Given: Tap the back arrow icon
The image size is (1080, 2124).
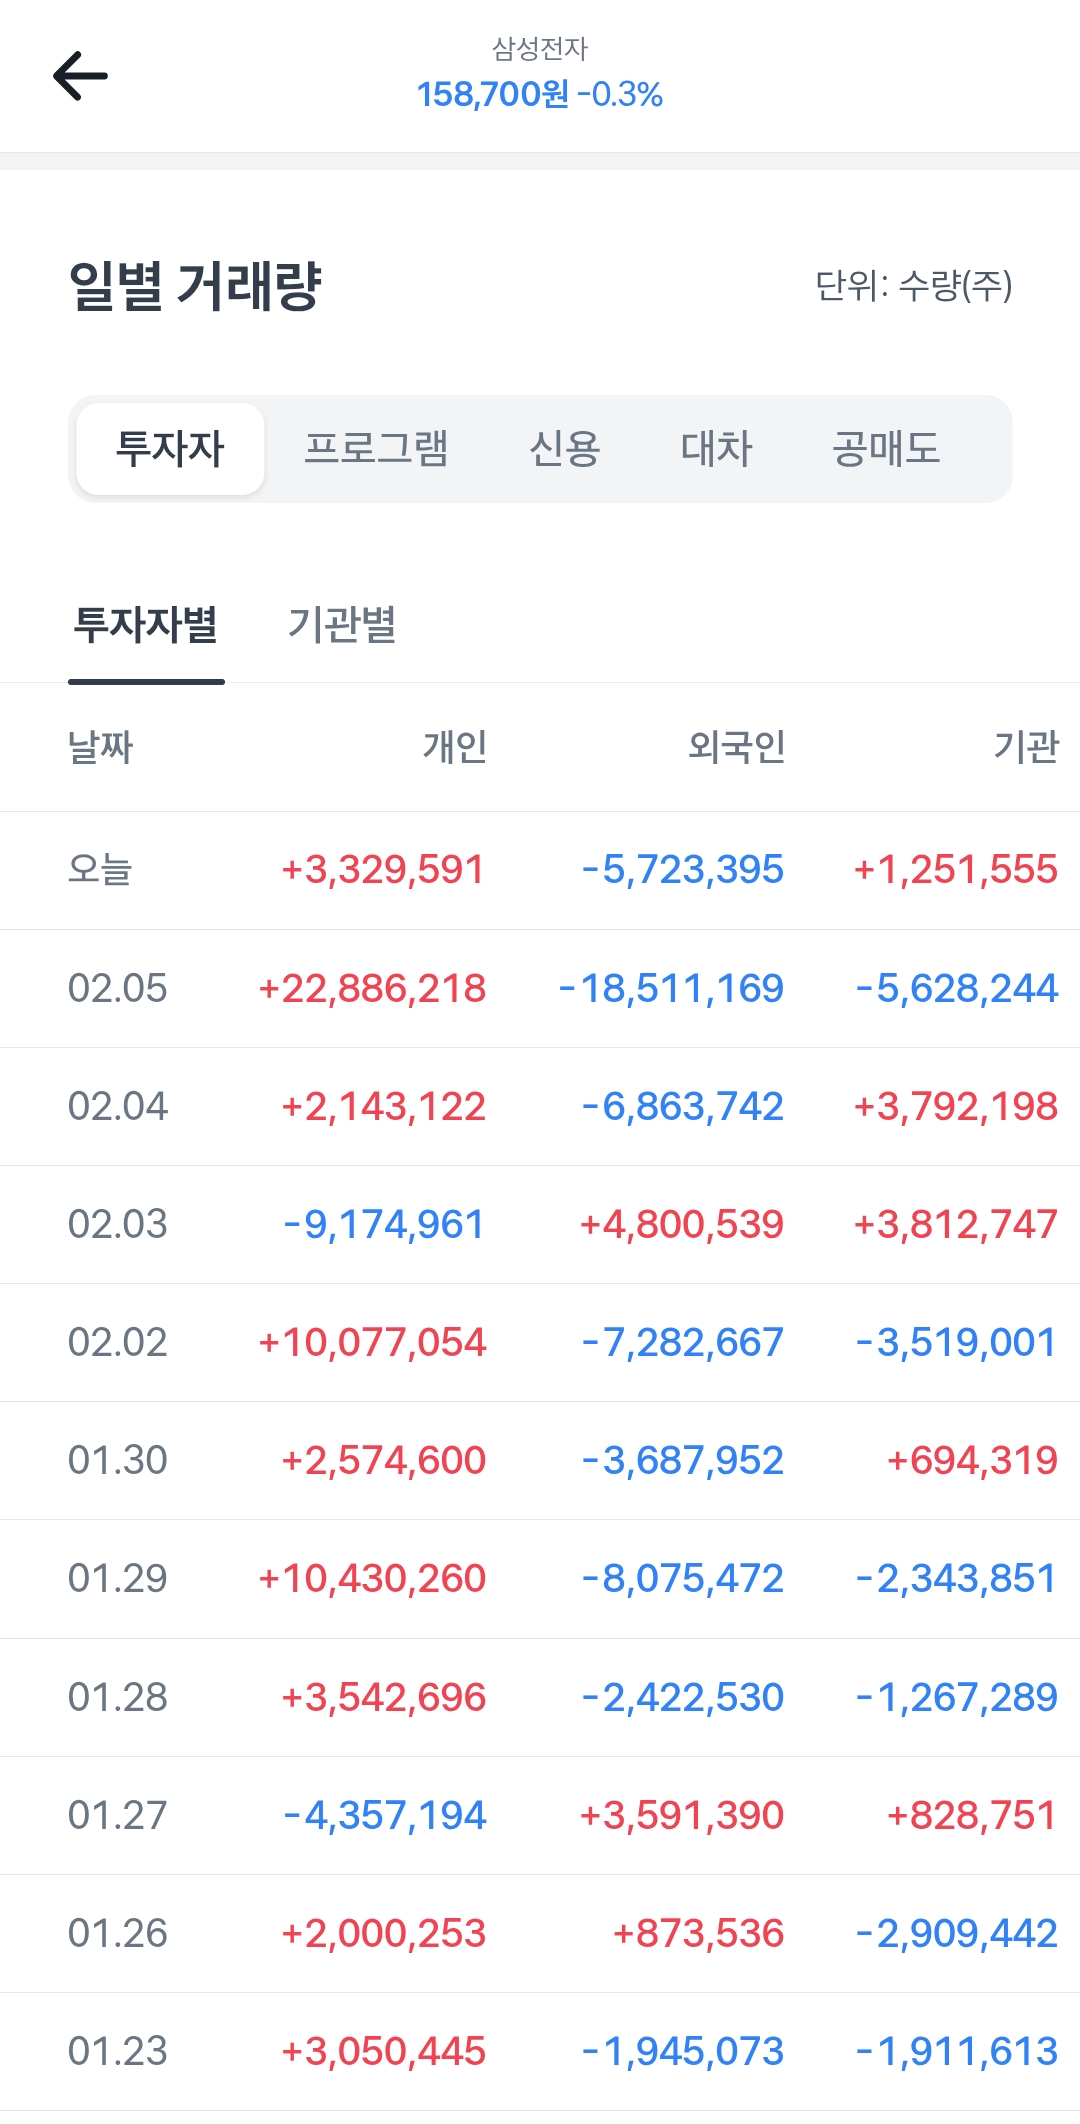Looking at the screenshot, I should pyautogui.click(x=80, y=76).
